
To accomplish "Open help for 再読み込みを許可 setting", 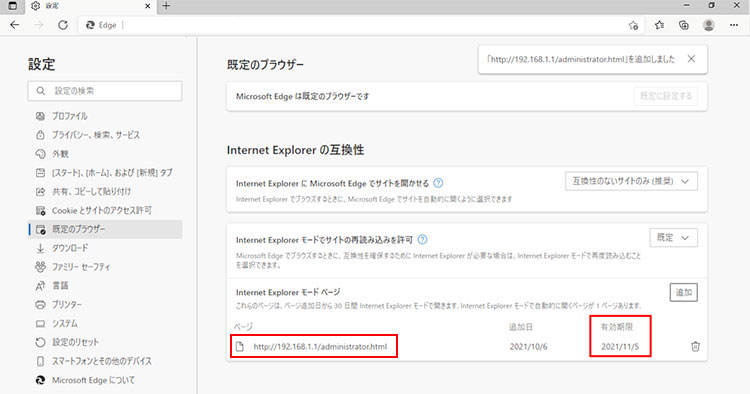I will (422, 240).
